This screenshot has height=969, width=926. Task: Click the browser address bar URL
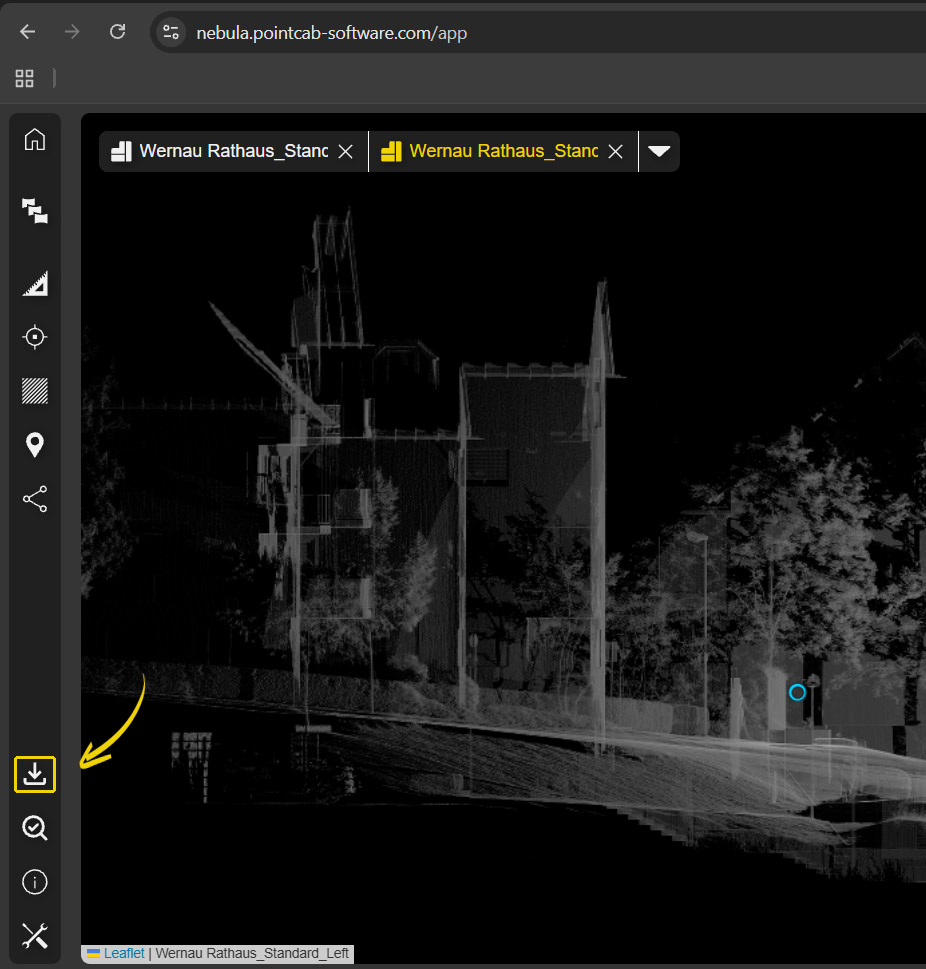coord(331,33)
